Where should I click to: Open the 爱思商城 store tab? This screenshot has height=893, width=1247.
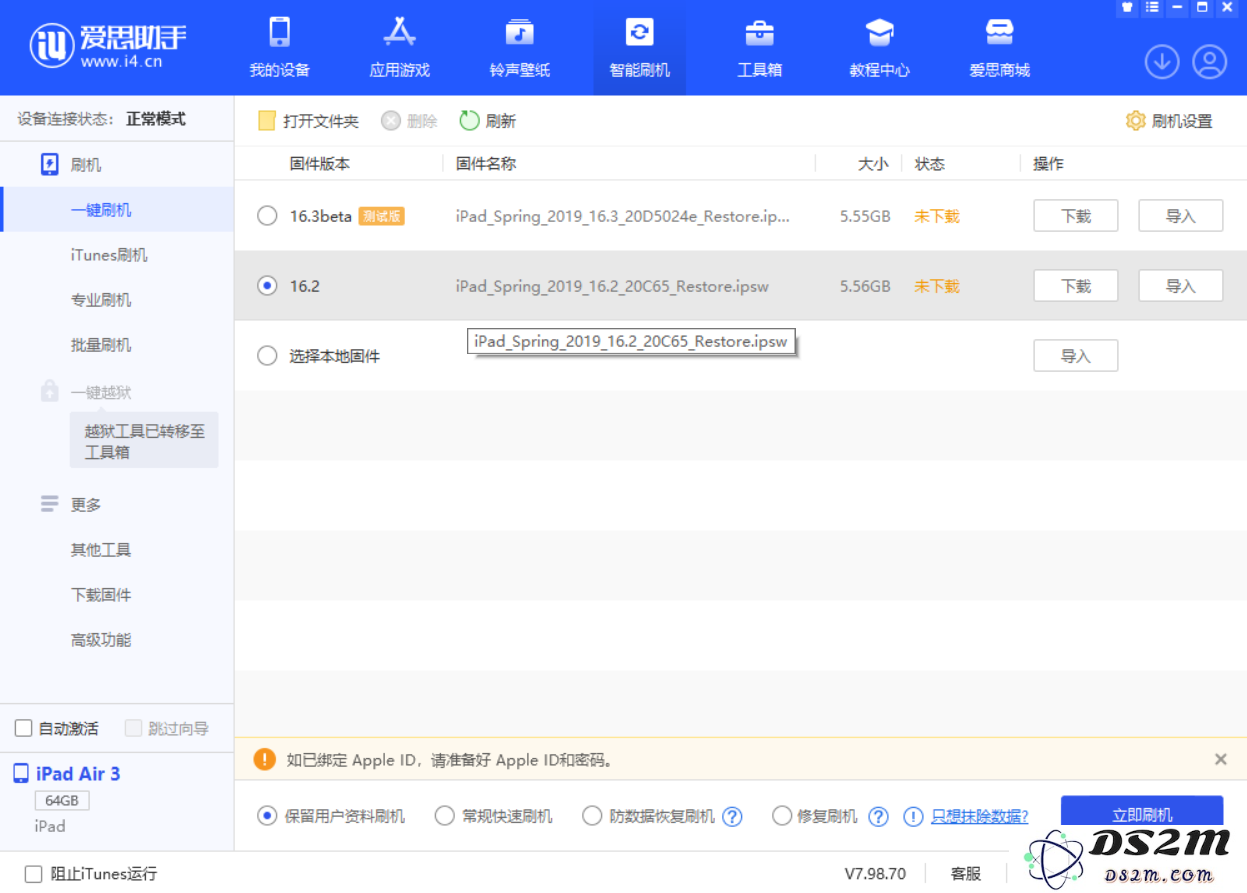click(x=999, y=48)
